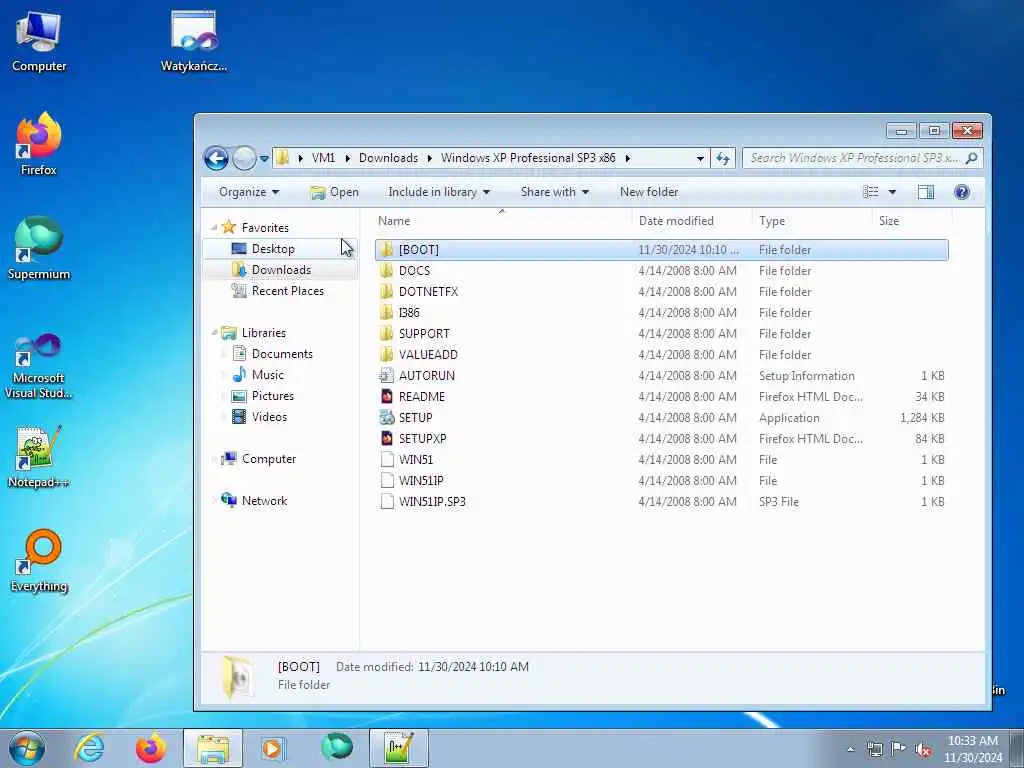Screen dimensions: 1024x768
Task: Click the Microsoft Visual Studio desktop shortcut
Action: click(39, 366)
